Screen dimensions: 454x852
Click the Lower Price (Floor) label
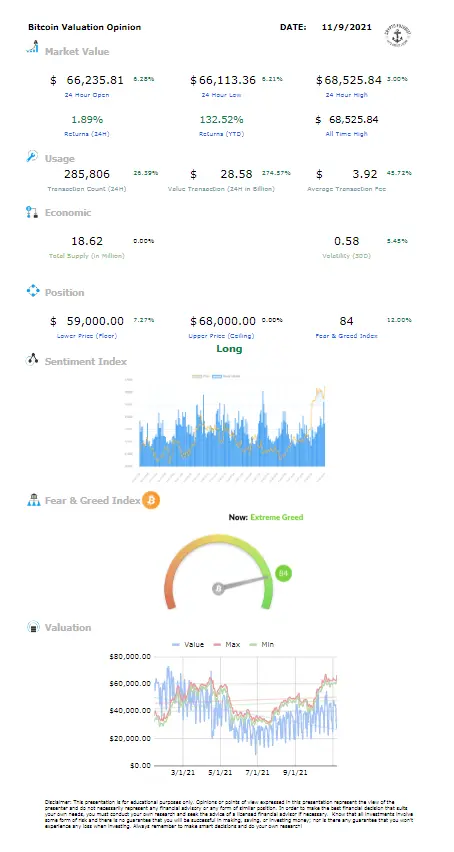point(87,336)
